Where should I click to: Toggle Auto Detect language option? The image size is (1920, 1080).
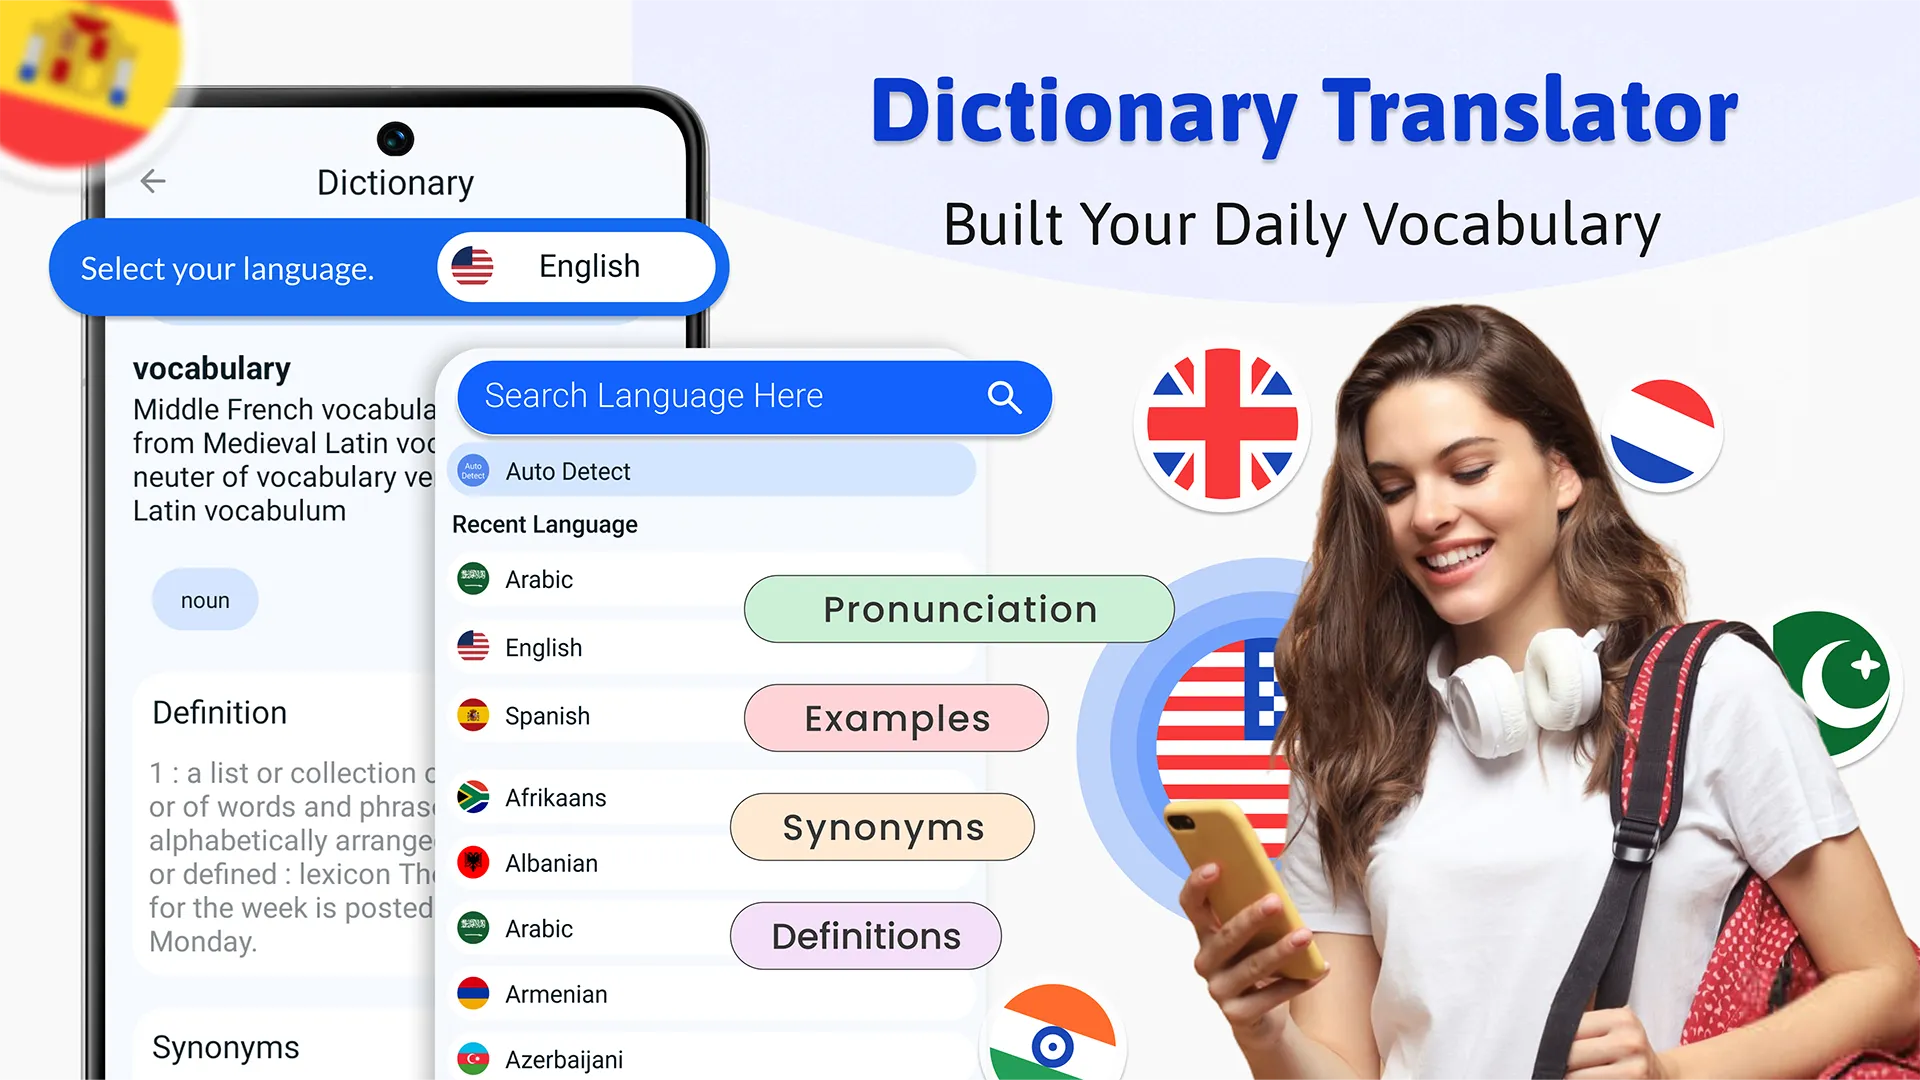[712, 471]
